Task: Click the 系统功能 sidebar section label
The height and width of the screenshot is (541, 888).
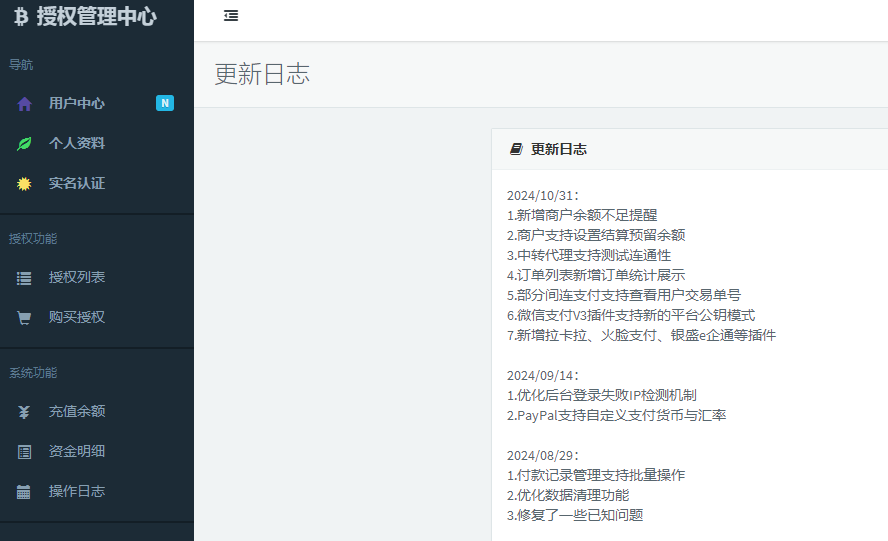Action: pos(33,373)
